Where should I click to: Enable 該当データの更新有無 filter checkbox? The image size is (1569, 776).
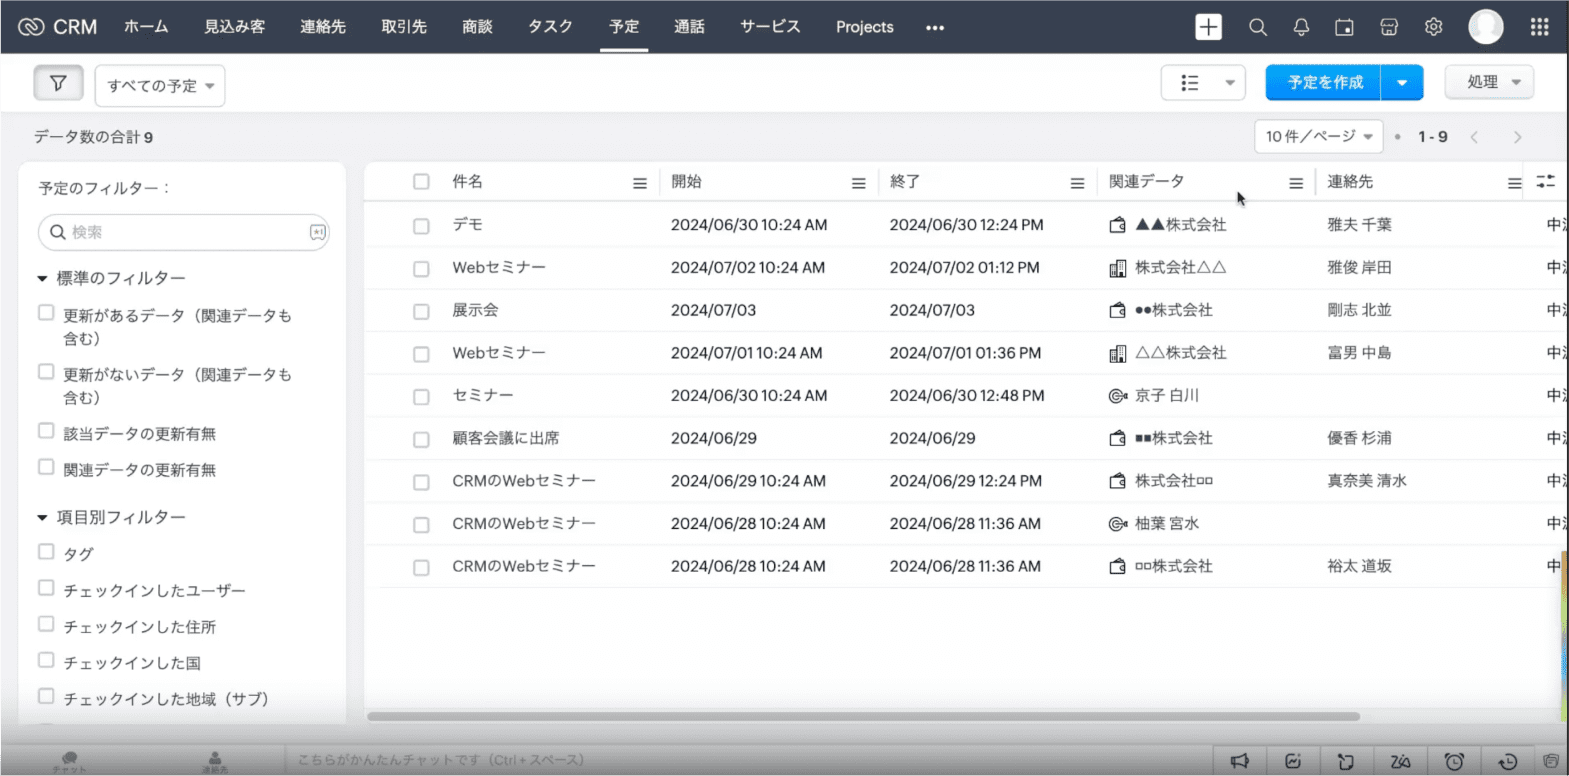click(x=46, y=431)
